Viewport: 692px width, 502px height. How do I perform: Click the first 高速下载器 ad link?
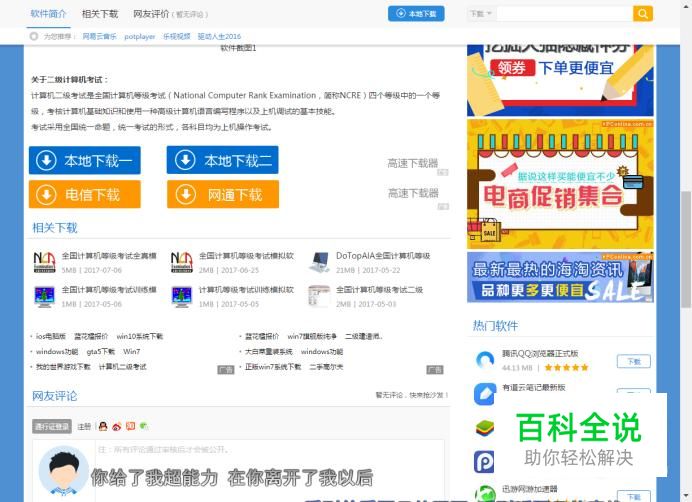pos(413,163)
